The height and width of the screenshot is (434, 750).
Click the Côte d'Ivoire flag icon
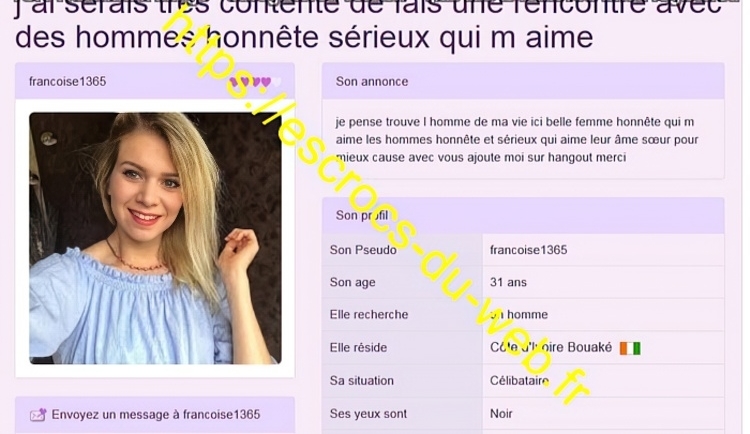point(630,348)
